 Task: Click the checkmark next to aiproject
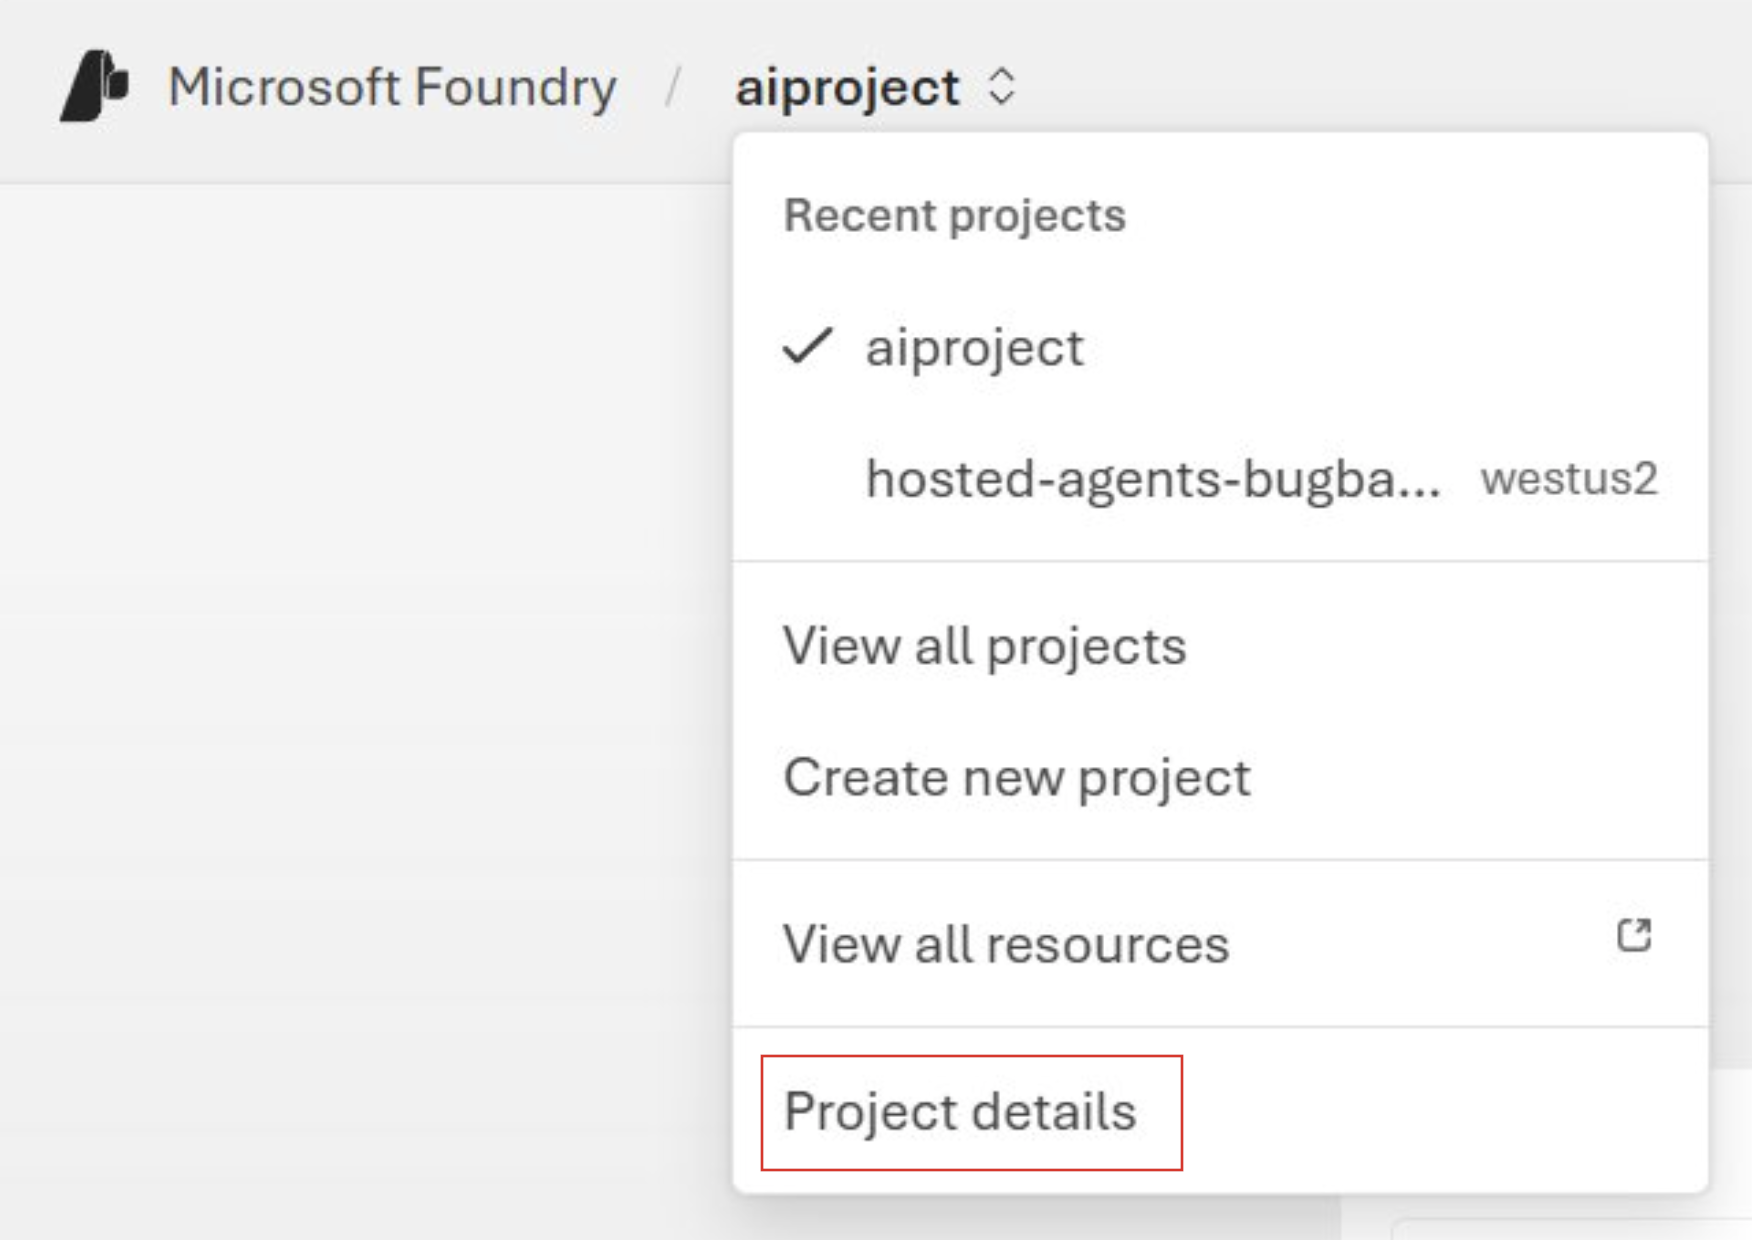pos(806,347)
